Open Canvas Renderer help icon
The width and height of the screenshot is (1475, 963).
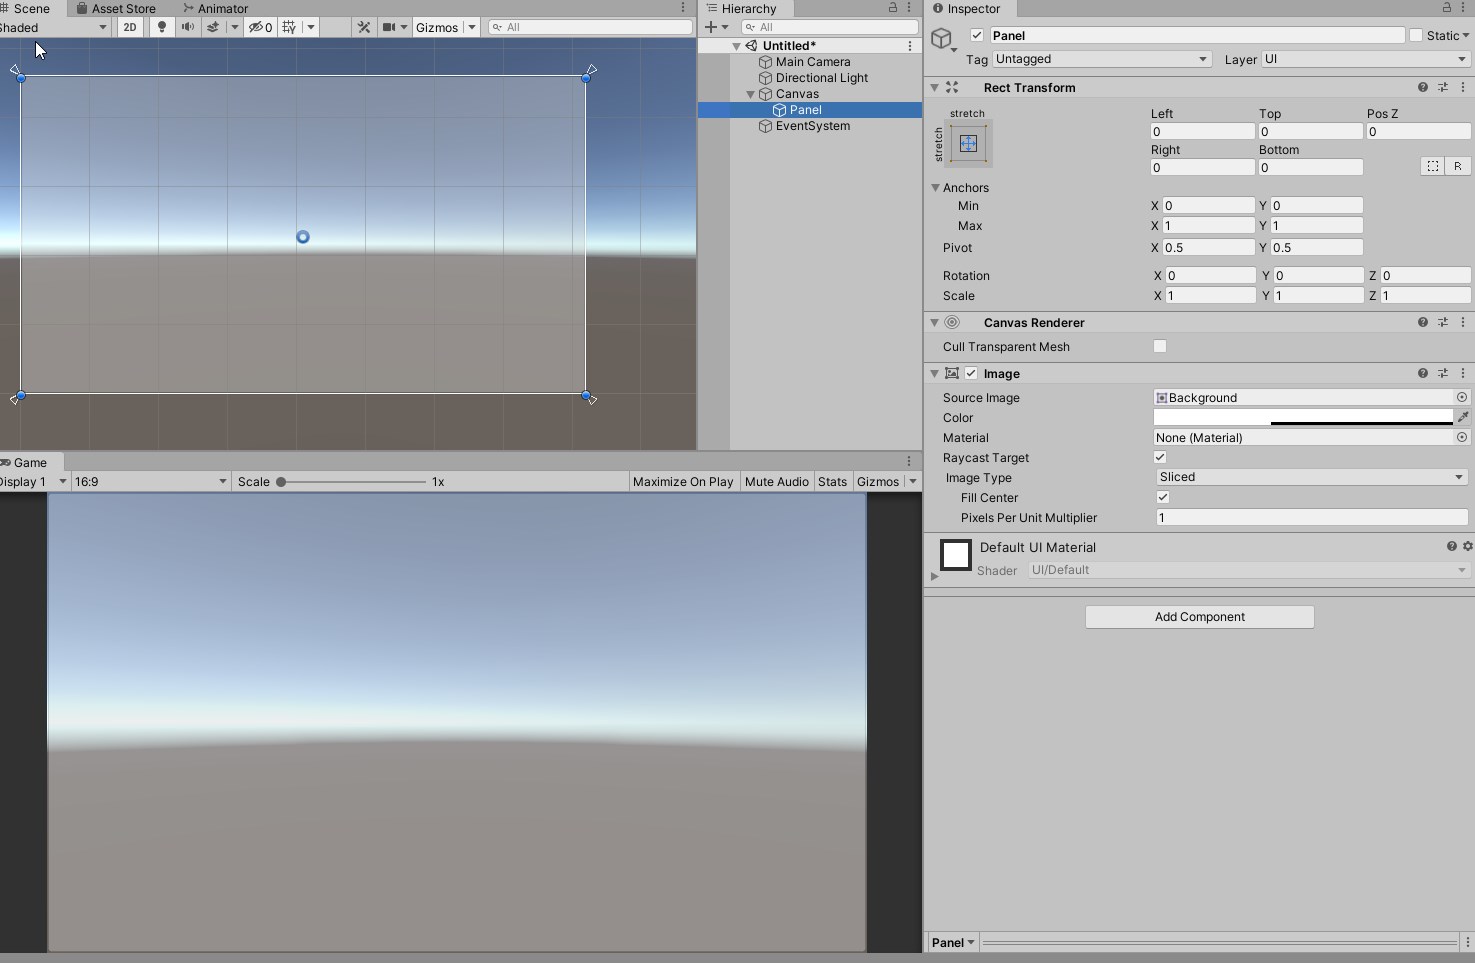[1422, 322]
